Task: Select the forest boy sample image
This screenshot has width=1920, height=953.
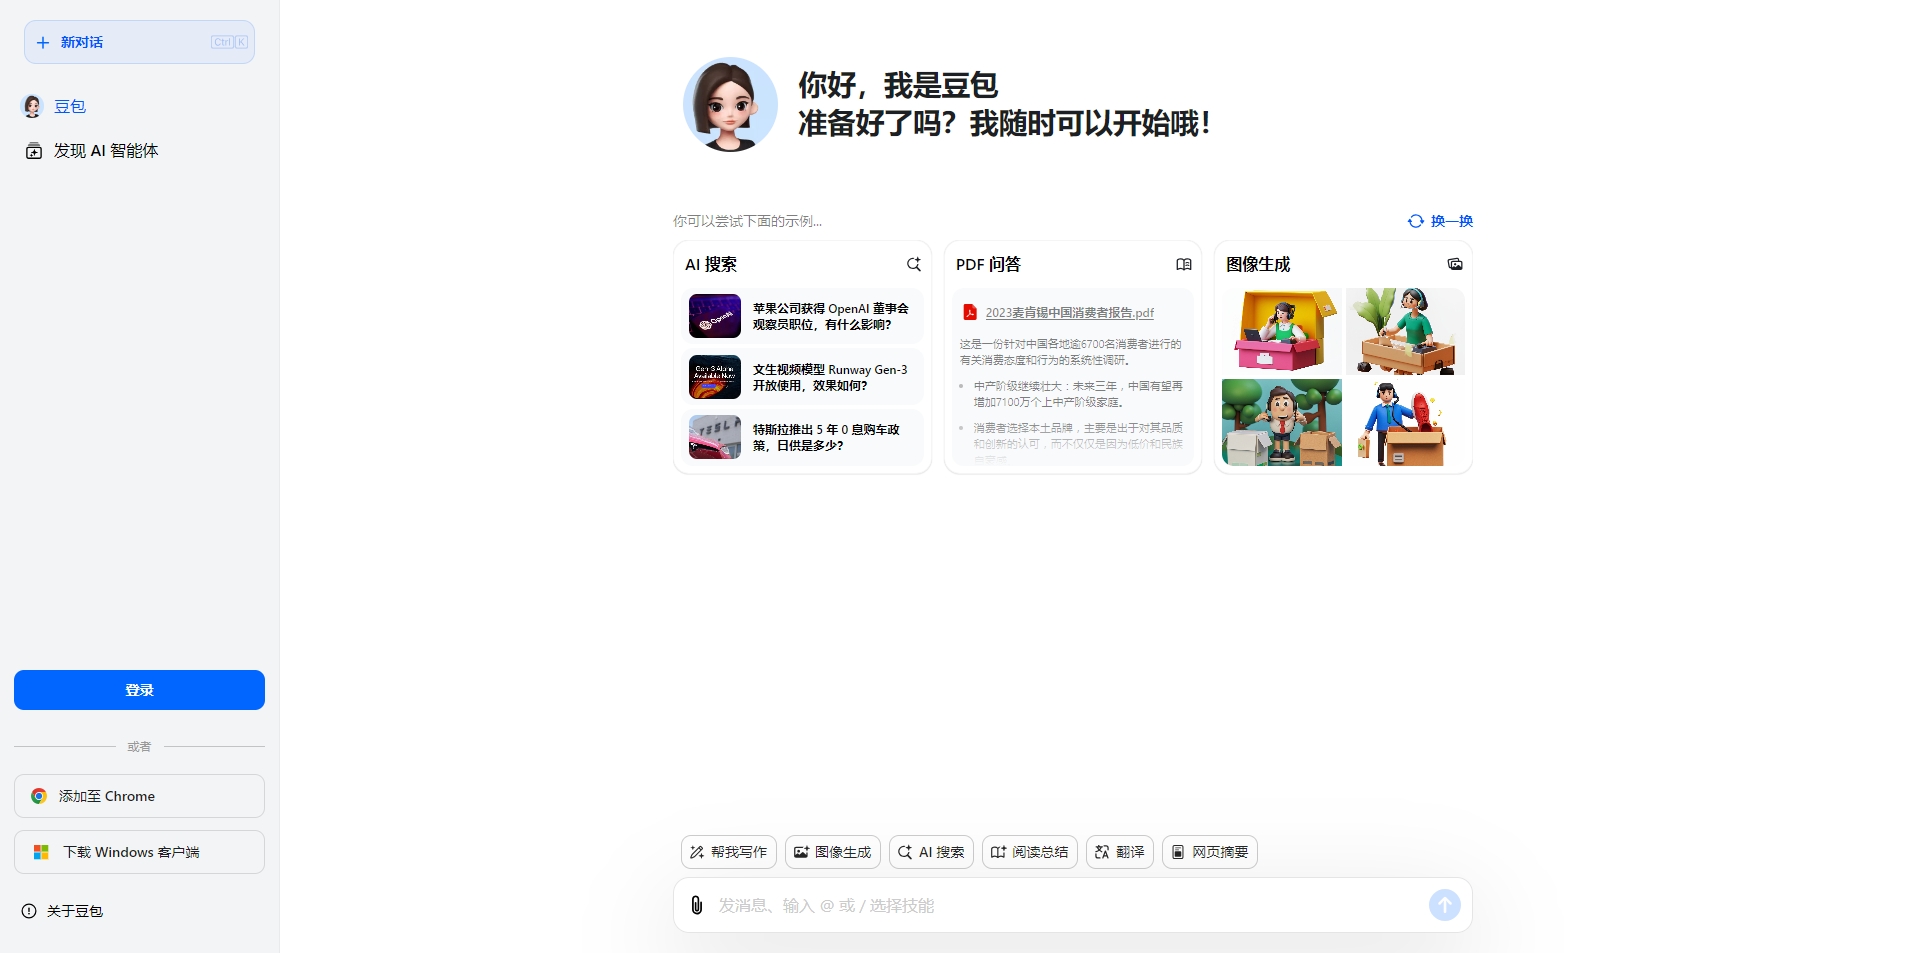Action: pyautogui.click(x=1282, y=422)
